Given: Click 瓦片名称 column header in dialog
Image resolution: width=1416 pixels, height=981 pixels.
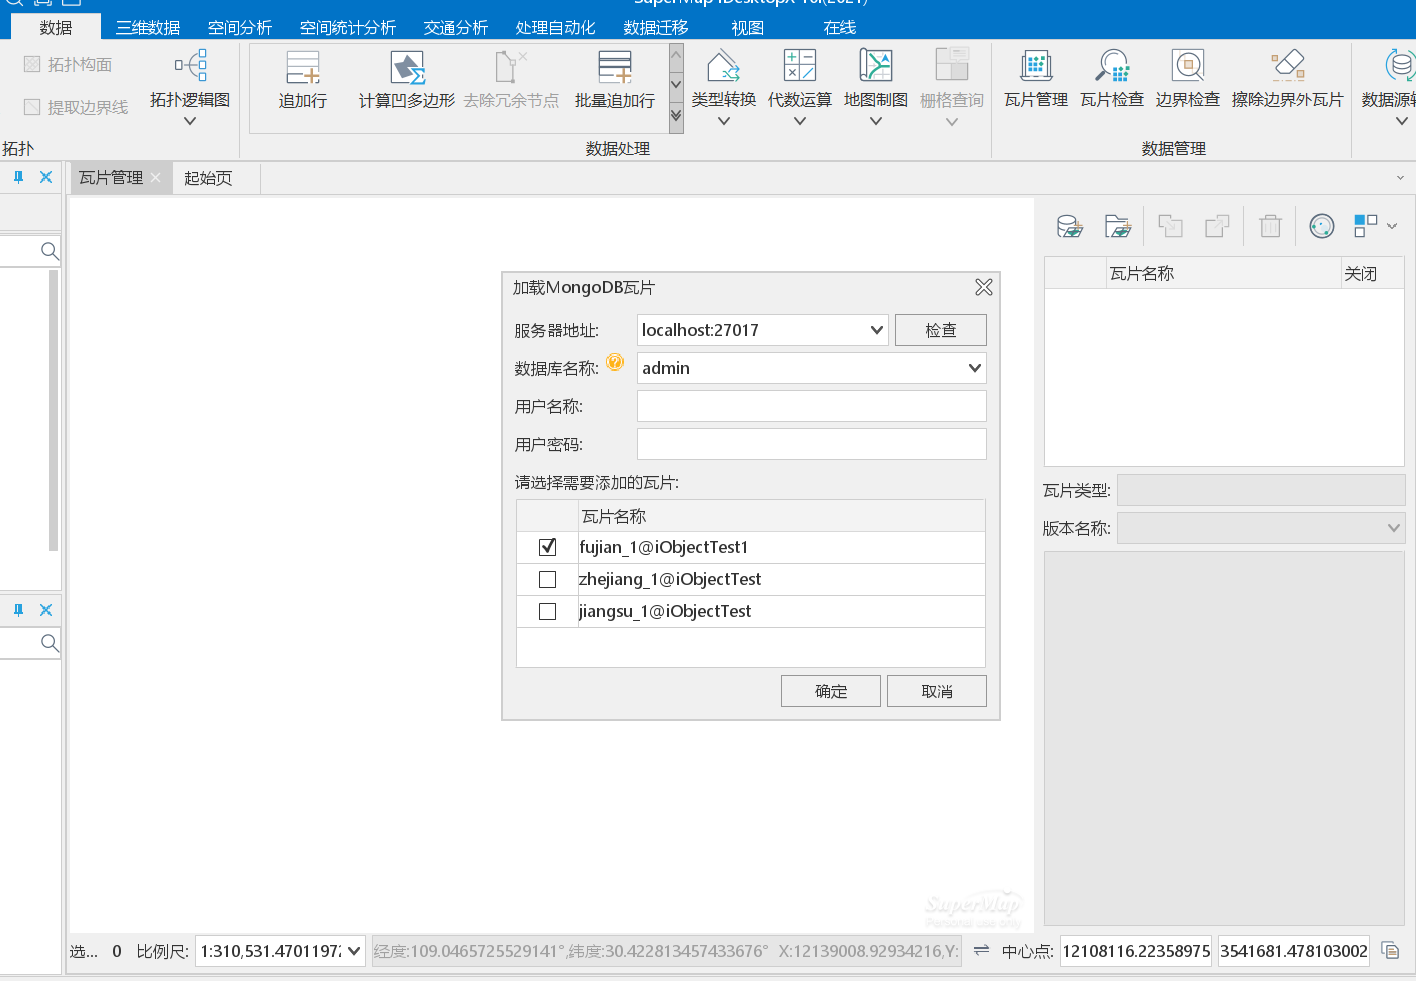Looking at the screenshot, I should tap(782, 516).
